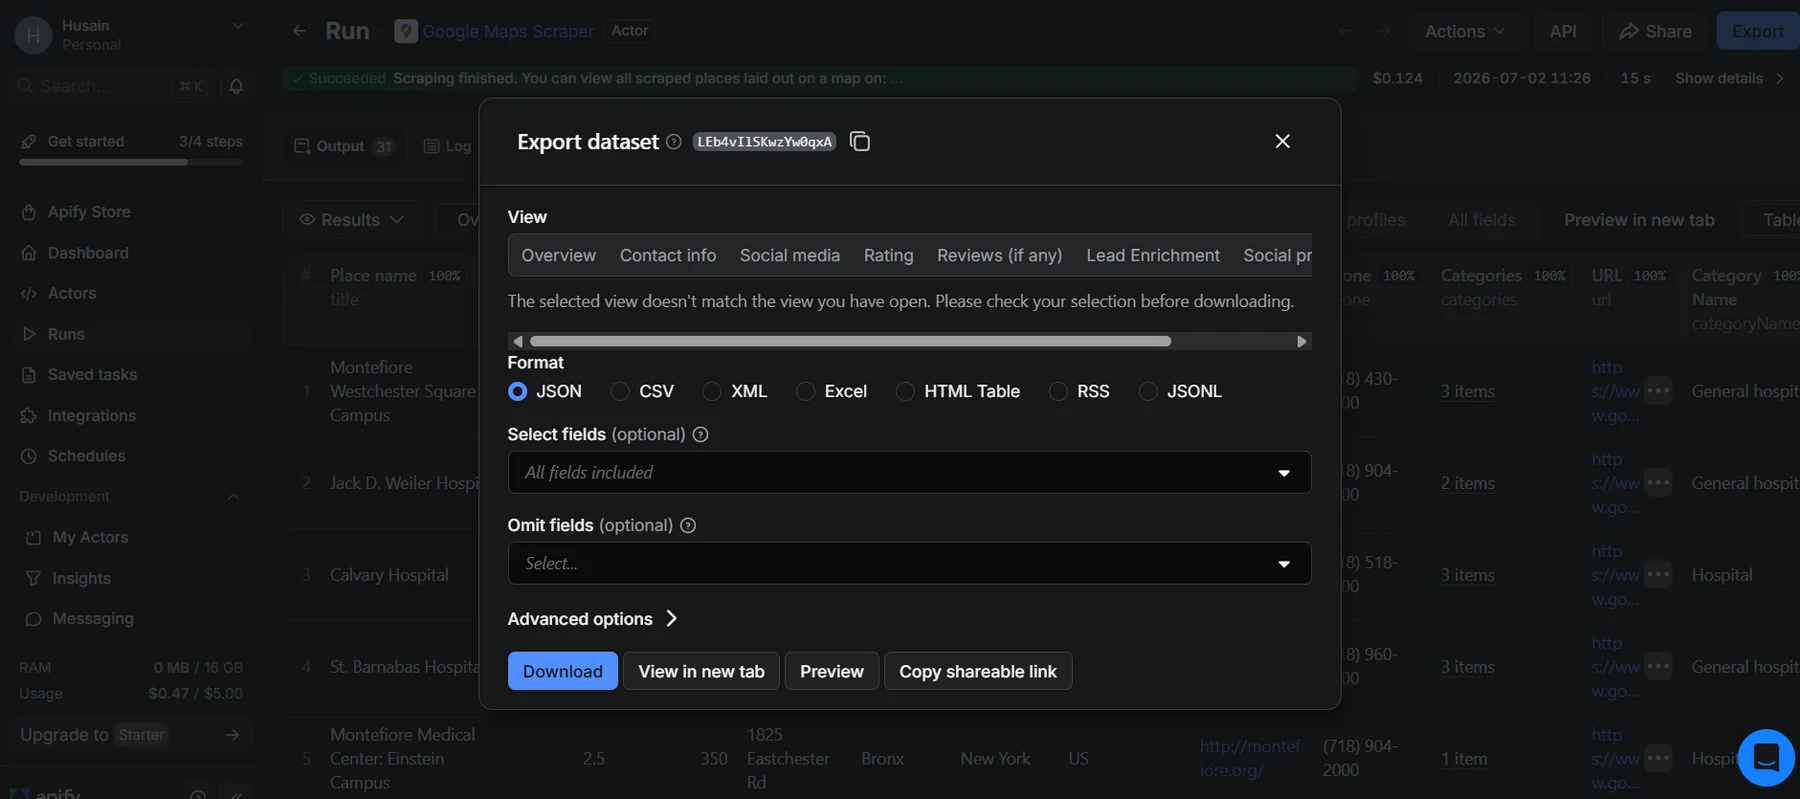Image resolution: width=1800 pixels, height=799 pixels.
Task: Select CSV format radio button
Action: (x=620, y=391)
